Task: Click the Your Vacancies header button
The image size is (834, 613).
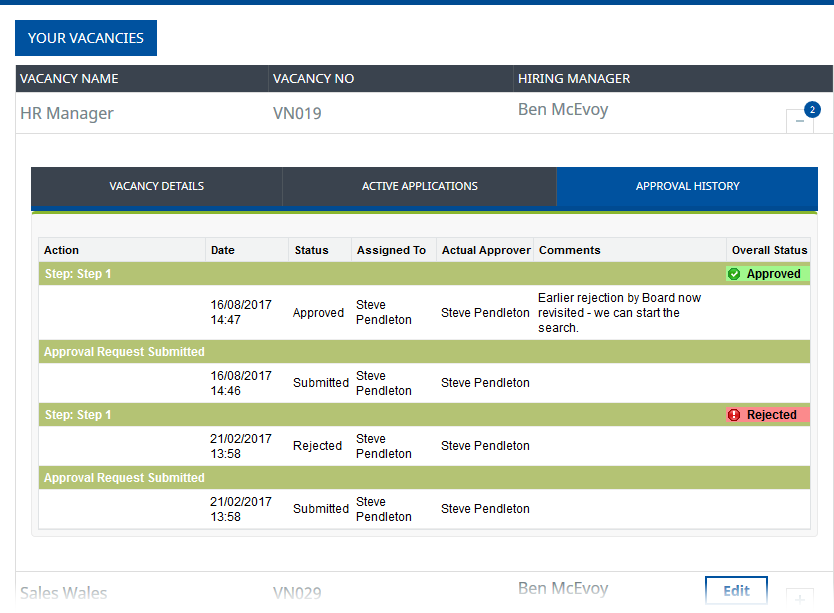Action: coord(86,38)
